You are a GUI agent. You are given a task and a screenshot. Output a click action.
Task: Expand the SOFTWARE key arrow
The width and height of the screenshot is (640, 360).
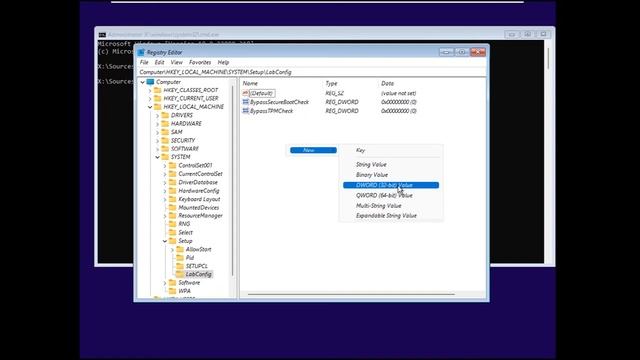[158, 149]
